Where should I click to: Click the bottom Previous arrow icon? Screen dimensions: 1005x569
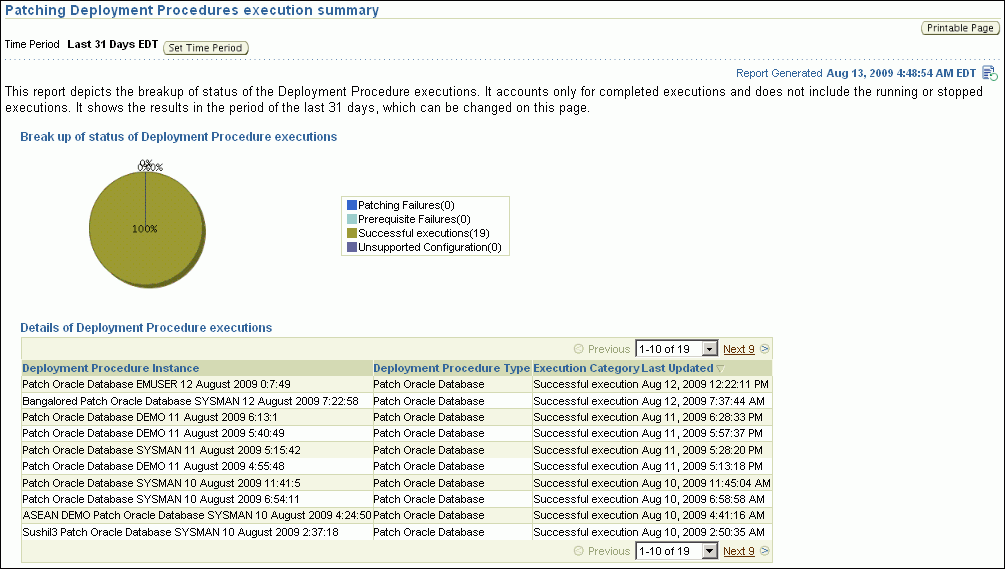point(579,551)
